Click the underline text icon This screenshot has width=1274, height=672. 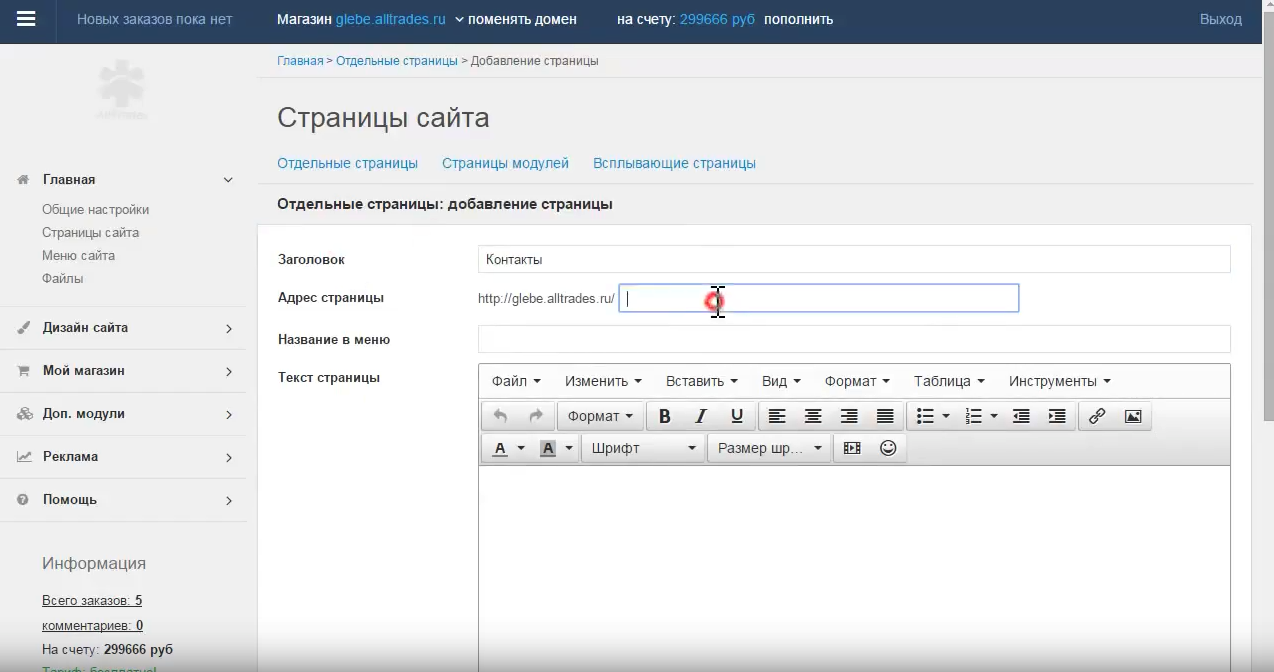tap(737, 417)
